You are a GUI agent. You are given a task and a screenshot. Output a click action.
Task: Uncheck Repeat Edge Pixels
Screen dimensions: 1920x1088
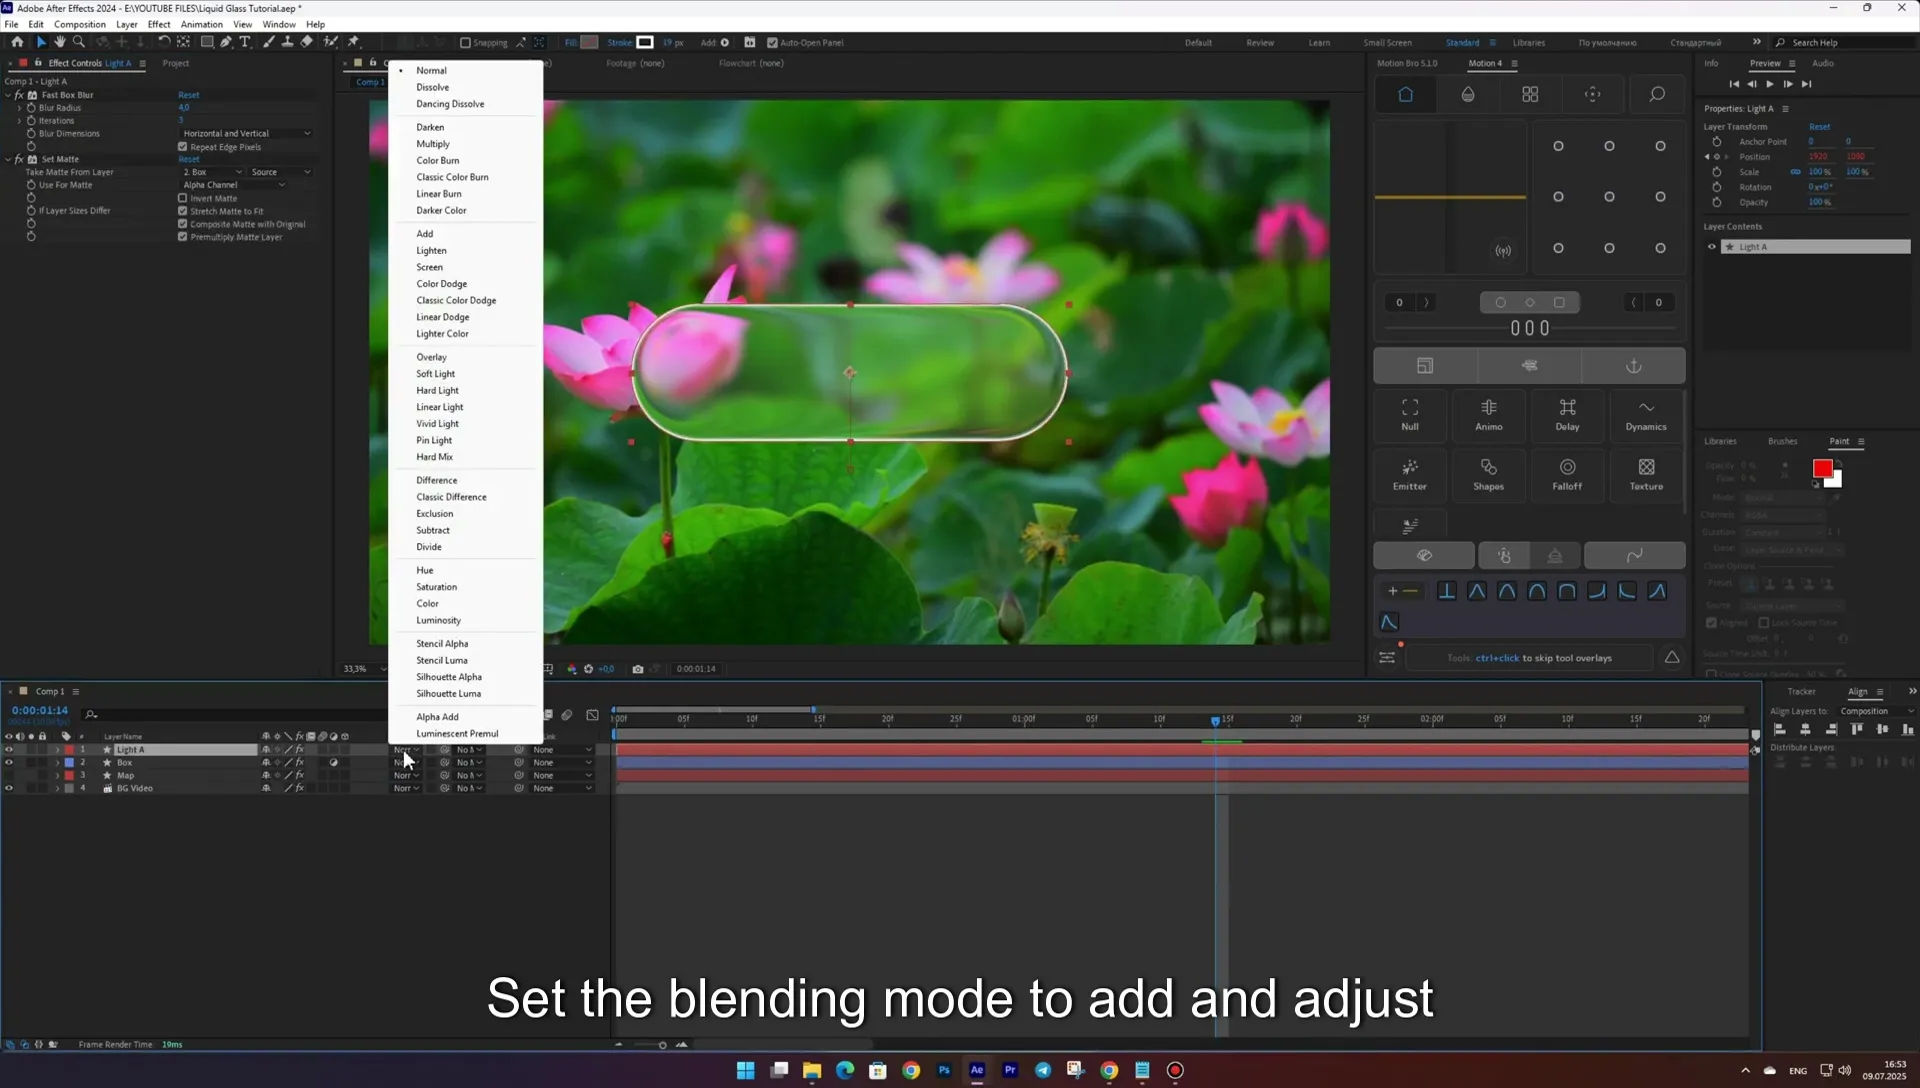[x=183, y=146]
